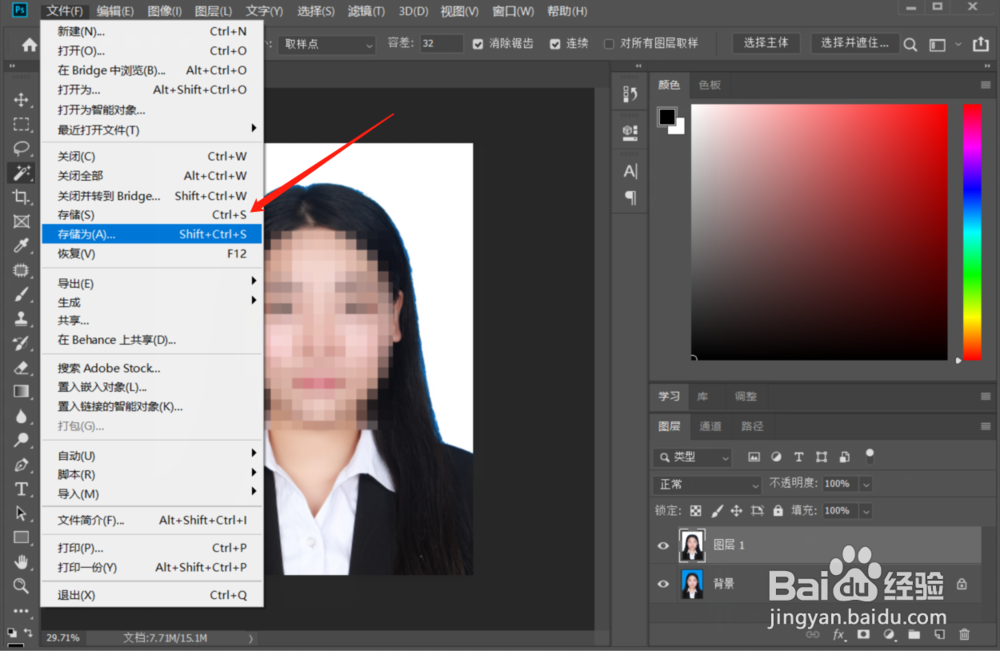Choose 存储(S) menu entry

[152, 214]
